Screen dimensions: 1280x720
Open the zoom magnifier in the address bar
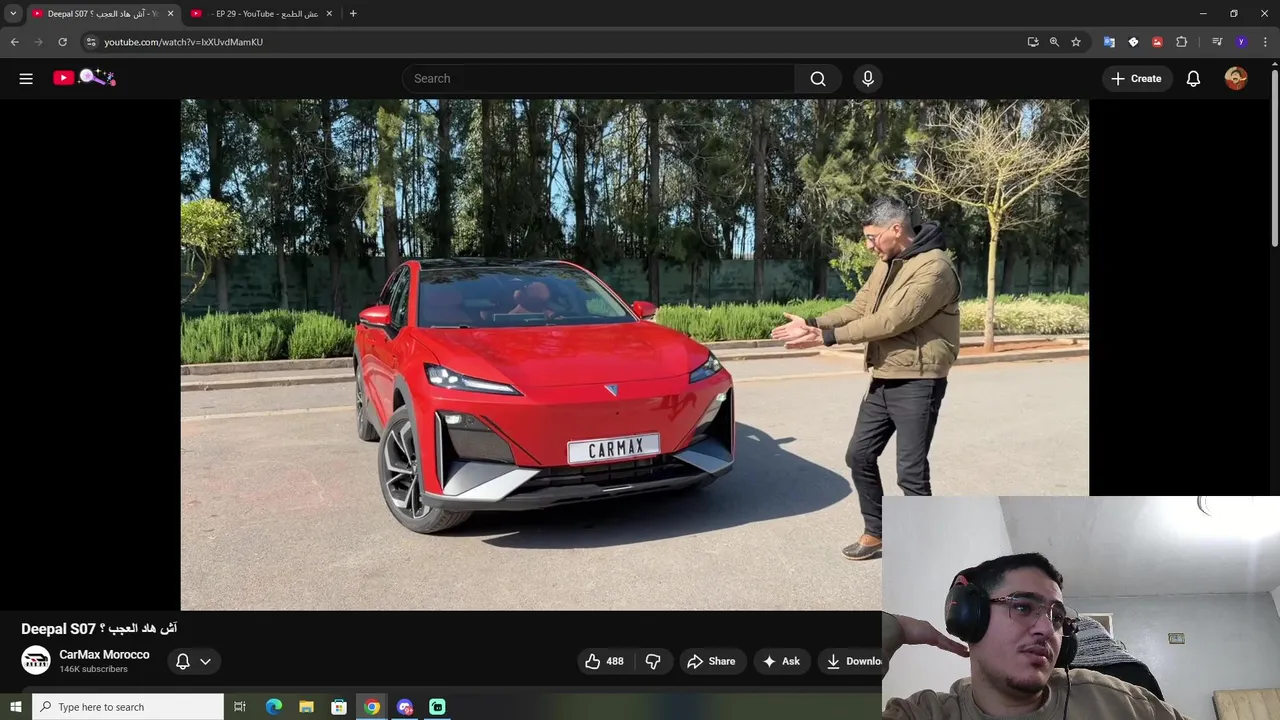point(1054,42)
